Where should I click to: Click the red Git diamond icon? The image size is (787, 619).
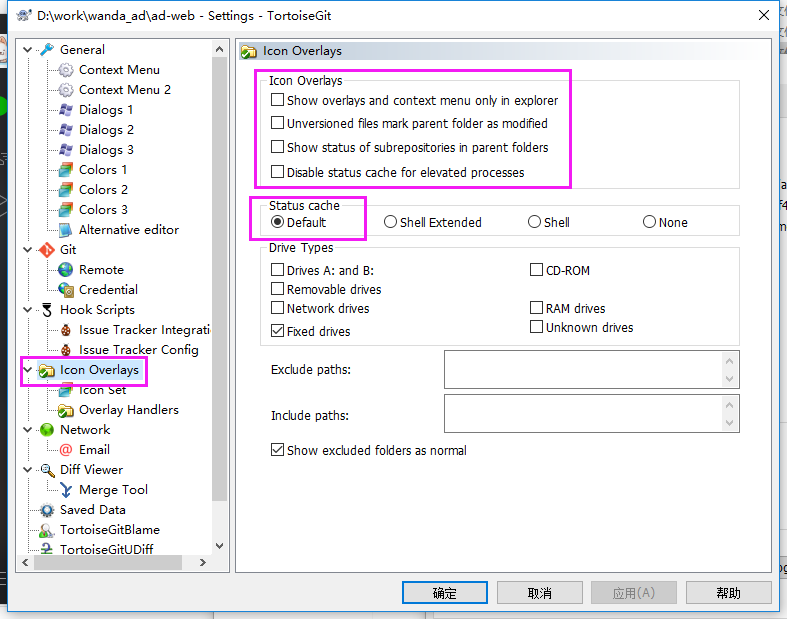coord(47,250)
